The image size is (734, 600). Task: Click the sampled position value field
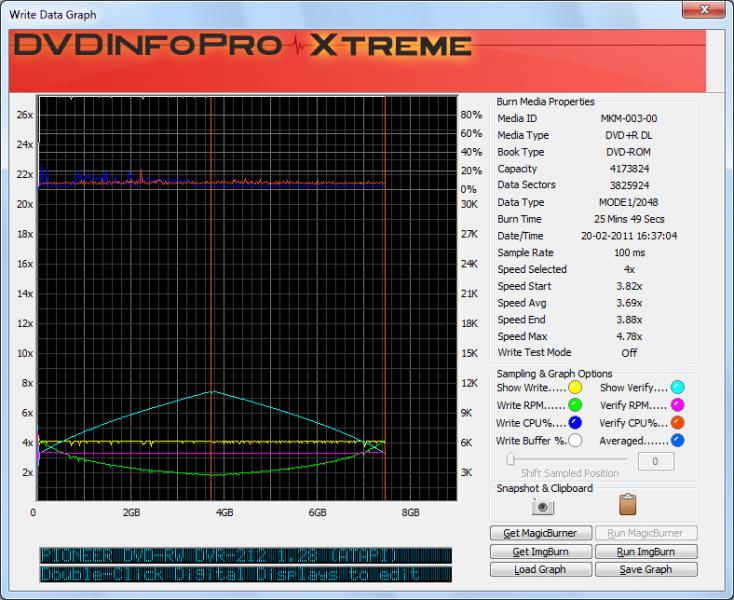pyautogui.click(x=656, y=461)
